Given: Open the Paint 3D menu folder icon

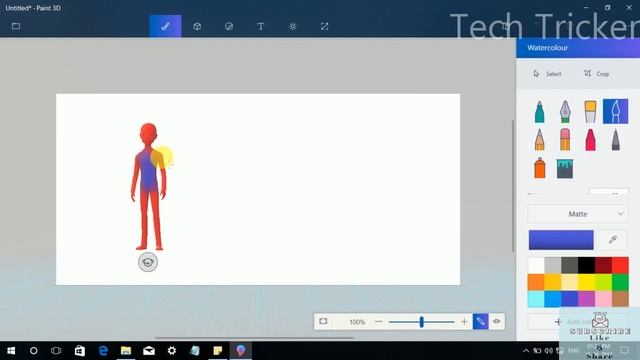Looking at the screenshot, I should click(16, 26).
